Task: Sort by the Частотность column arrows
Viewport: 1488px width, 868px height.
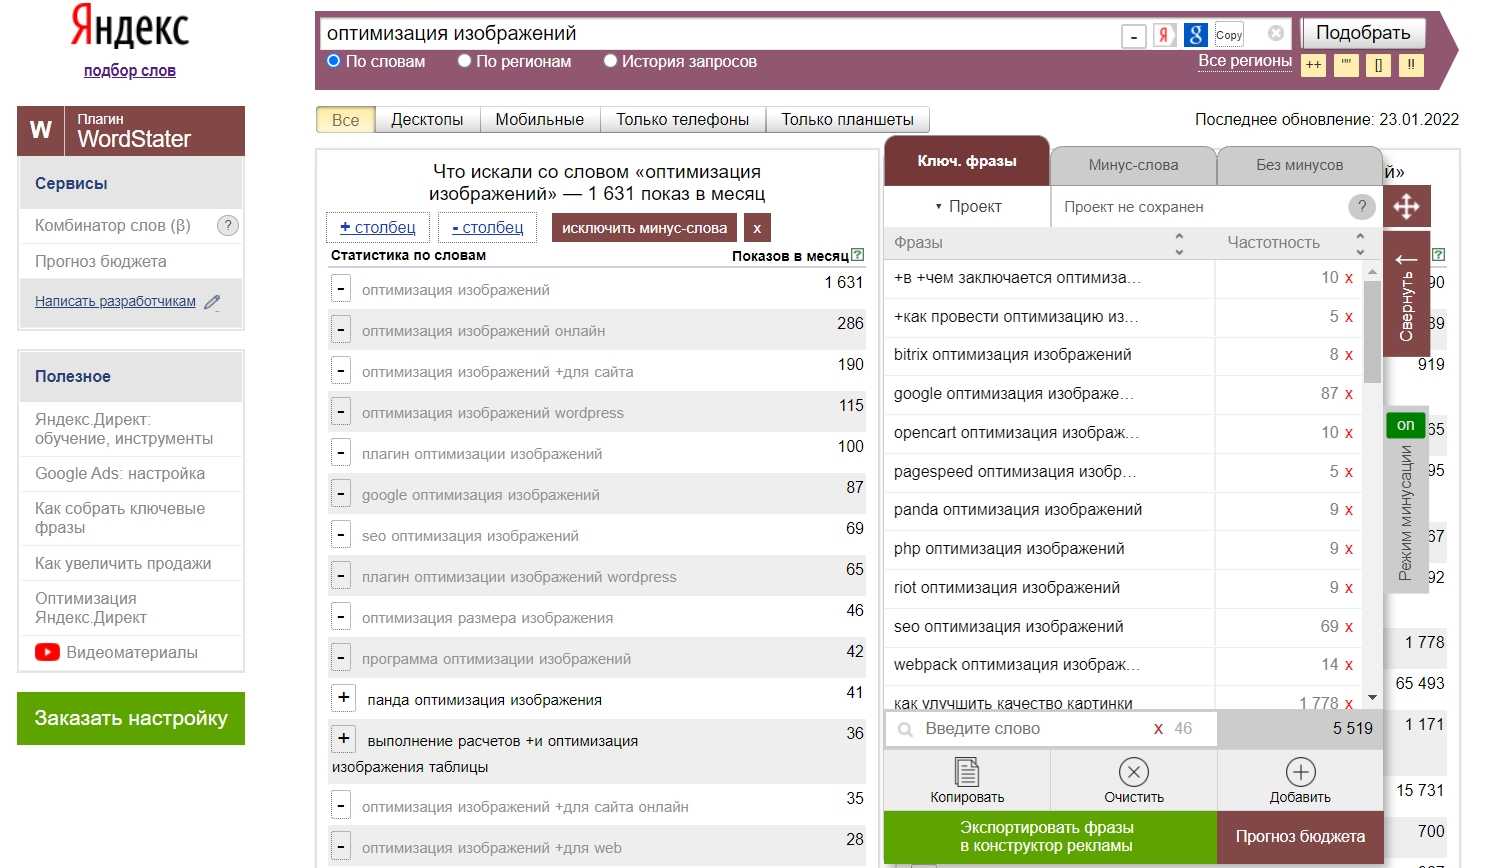Action: (1359, 243)
